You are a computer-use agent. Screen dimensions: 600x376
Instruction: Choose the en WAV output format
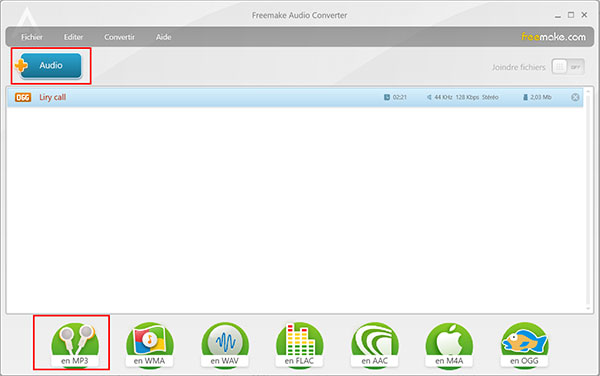225,345
